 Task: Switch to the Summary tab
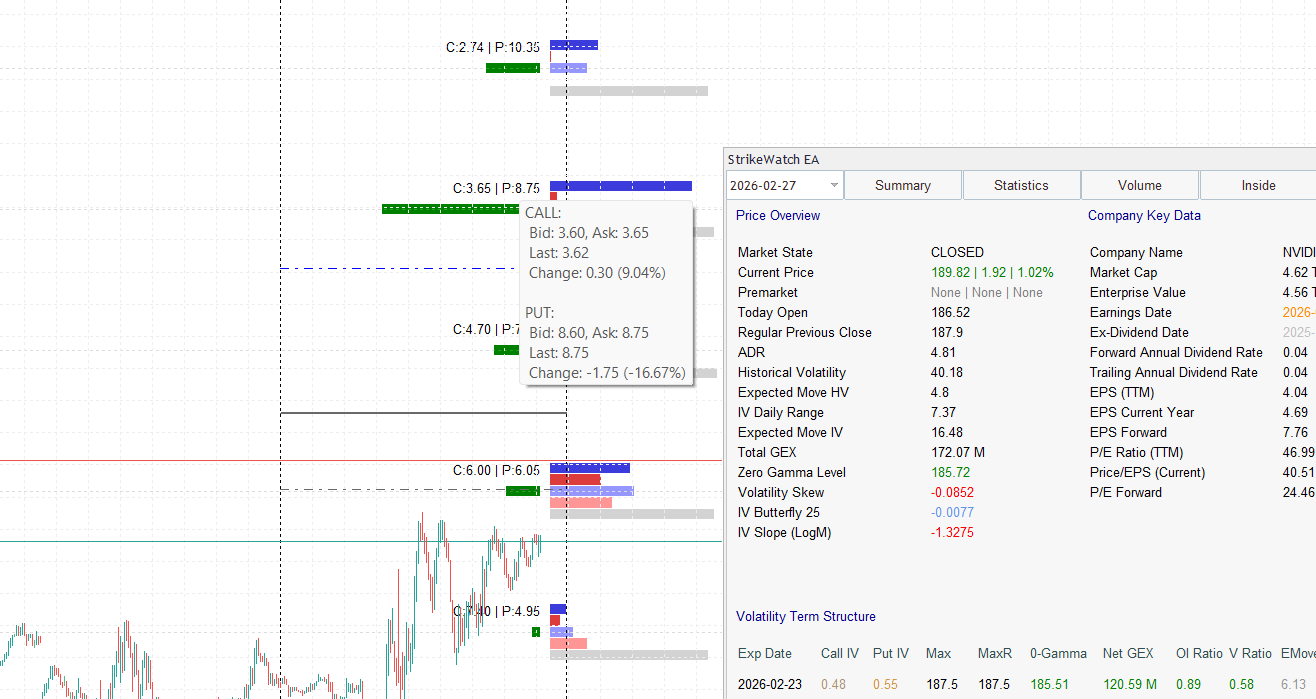[x=902, y=185]
